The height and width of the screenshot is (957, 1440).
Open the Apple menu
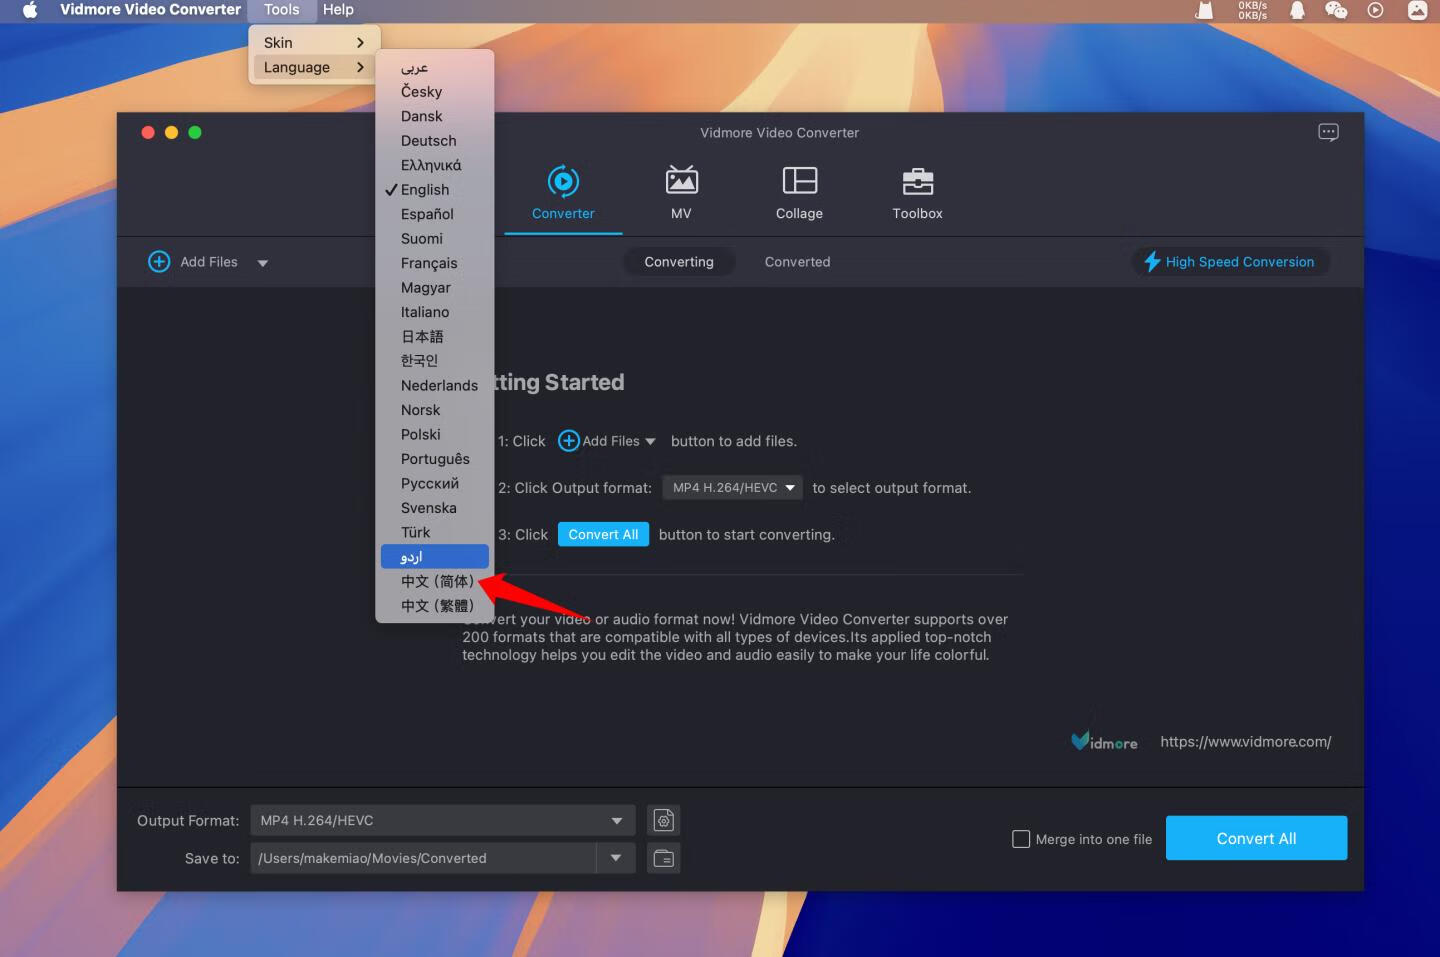click(x=29, y=10)
